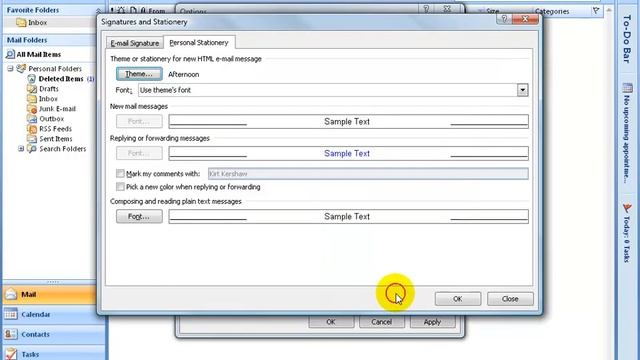Click the dialog help question mark button
The height and width of the screenshot is (360, 640).
click(x=504, y=19)
